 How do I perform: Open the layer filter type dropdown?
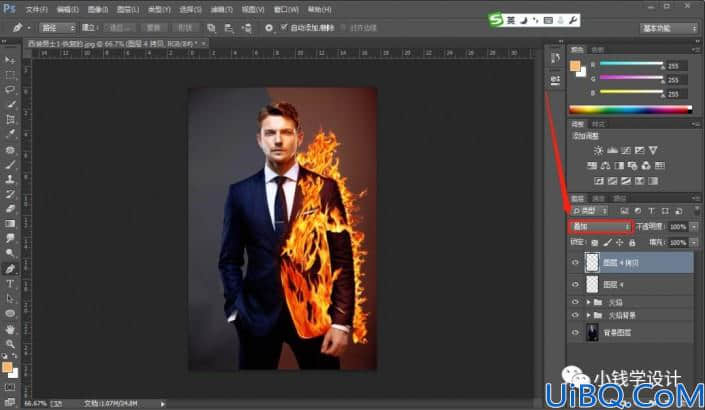coord(589,211)
